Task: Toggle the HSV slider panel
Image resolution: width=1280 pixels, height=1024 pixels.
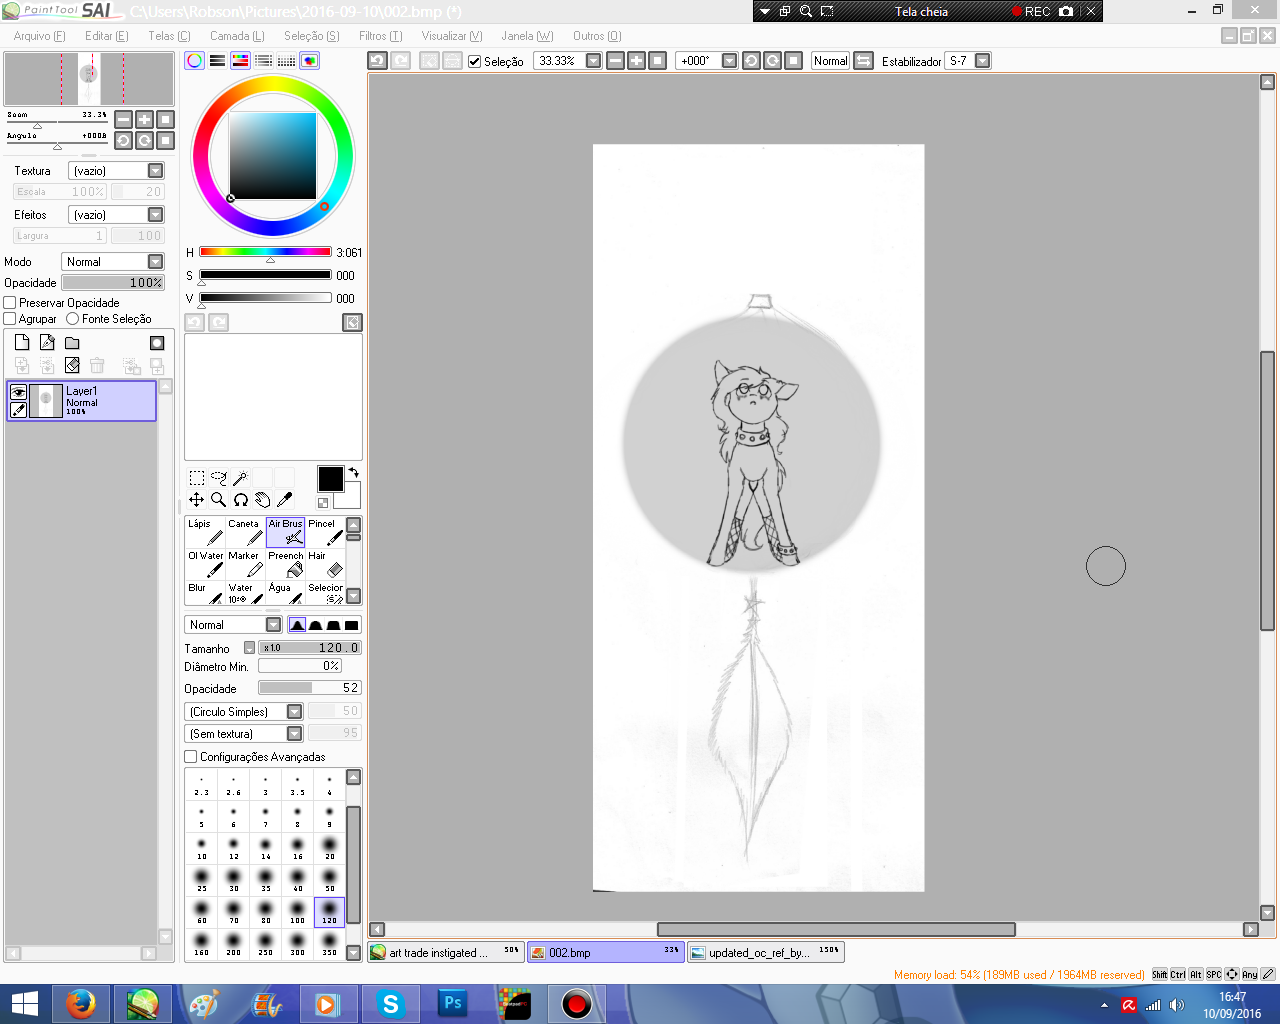Action: pyautogui.click(x=240, y=60)
